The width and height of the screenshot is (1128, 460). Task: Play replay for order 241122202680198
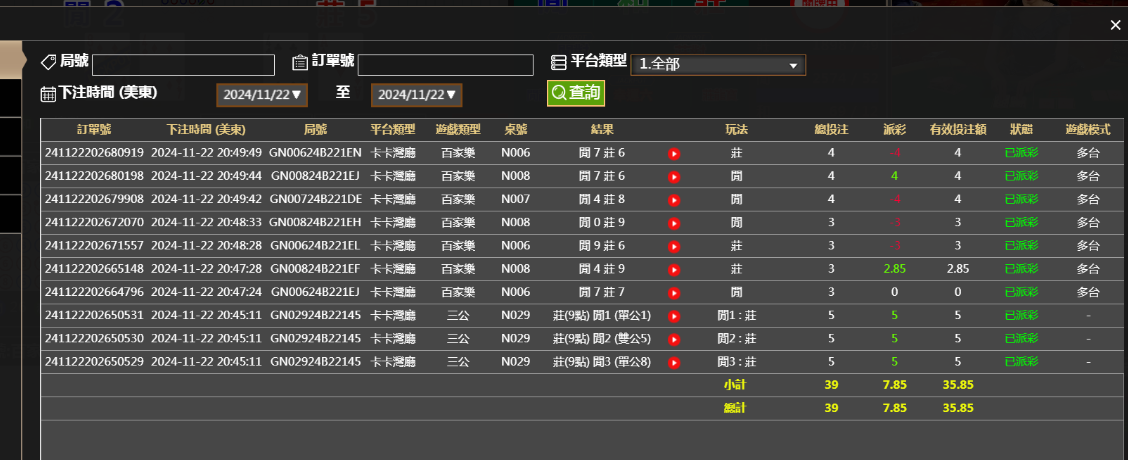[674, 177]
